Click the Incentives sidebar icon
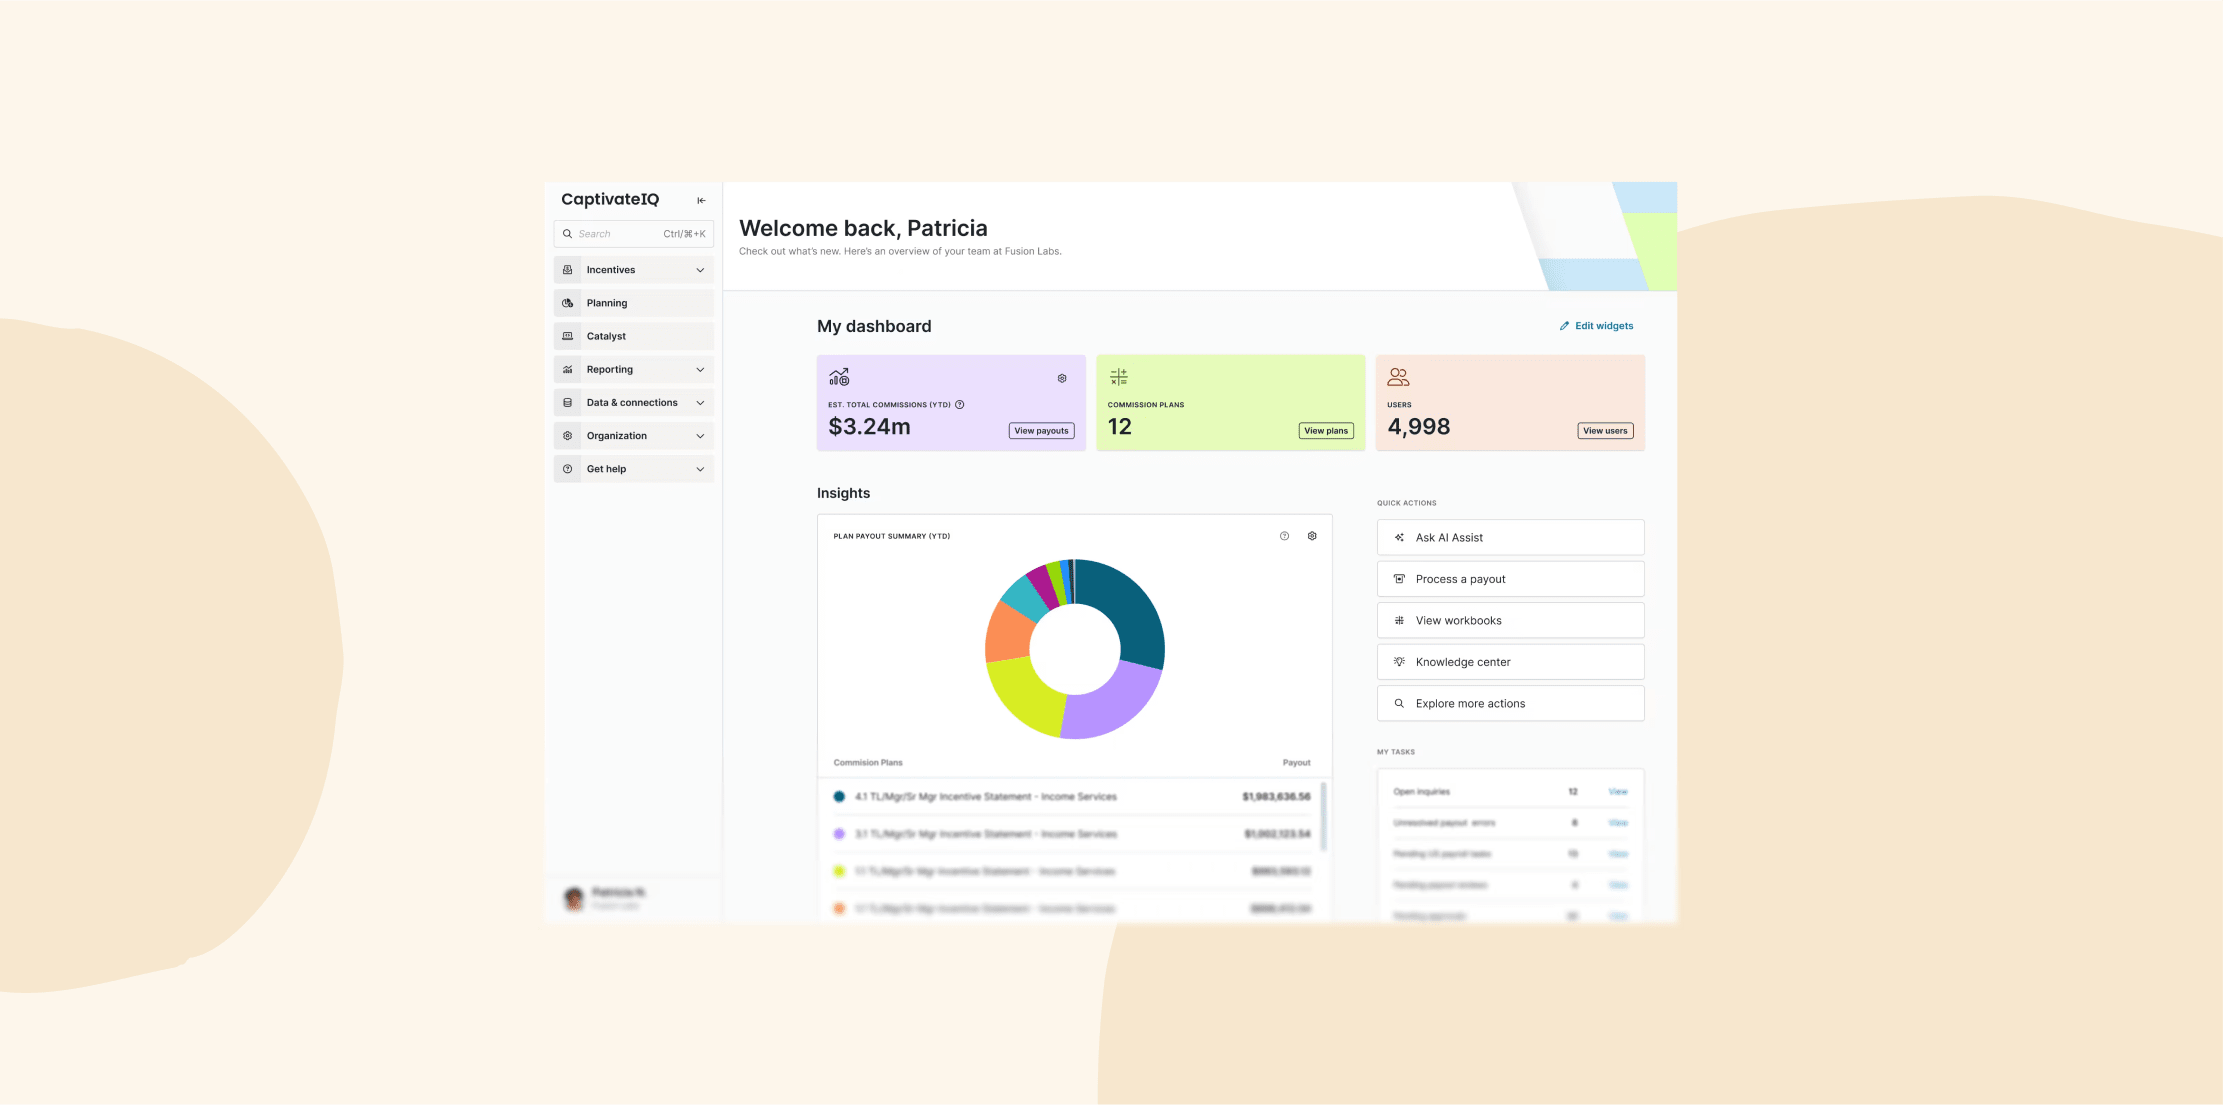2223x1105 pixels. click(568, 270)
